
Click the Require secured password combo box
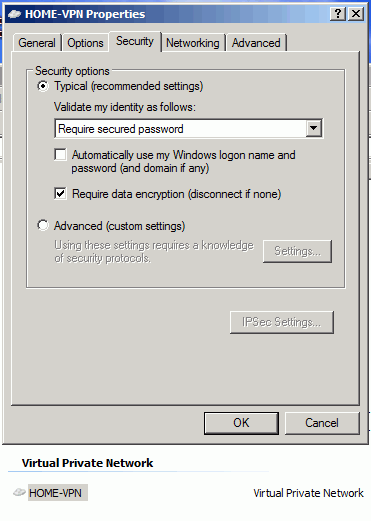pos(189,129)
